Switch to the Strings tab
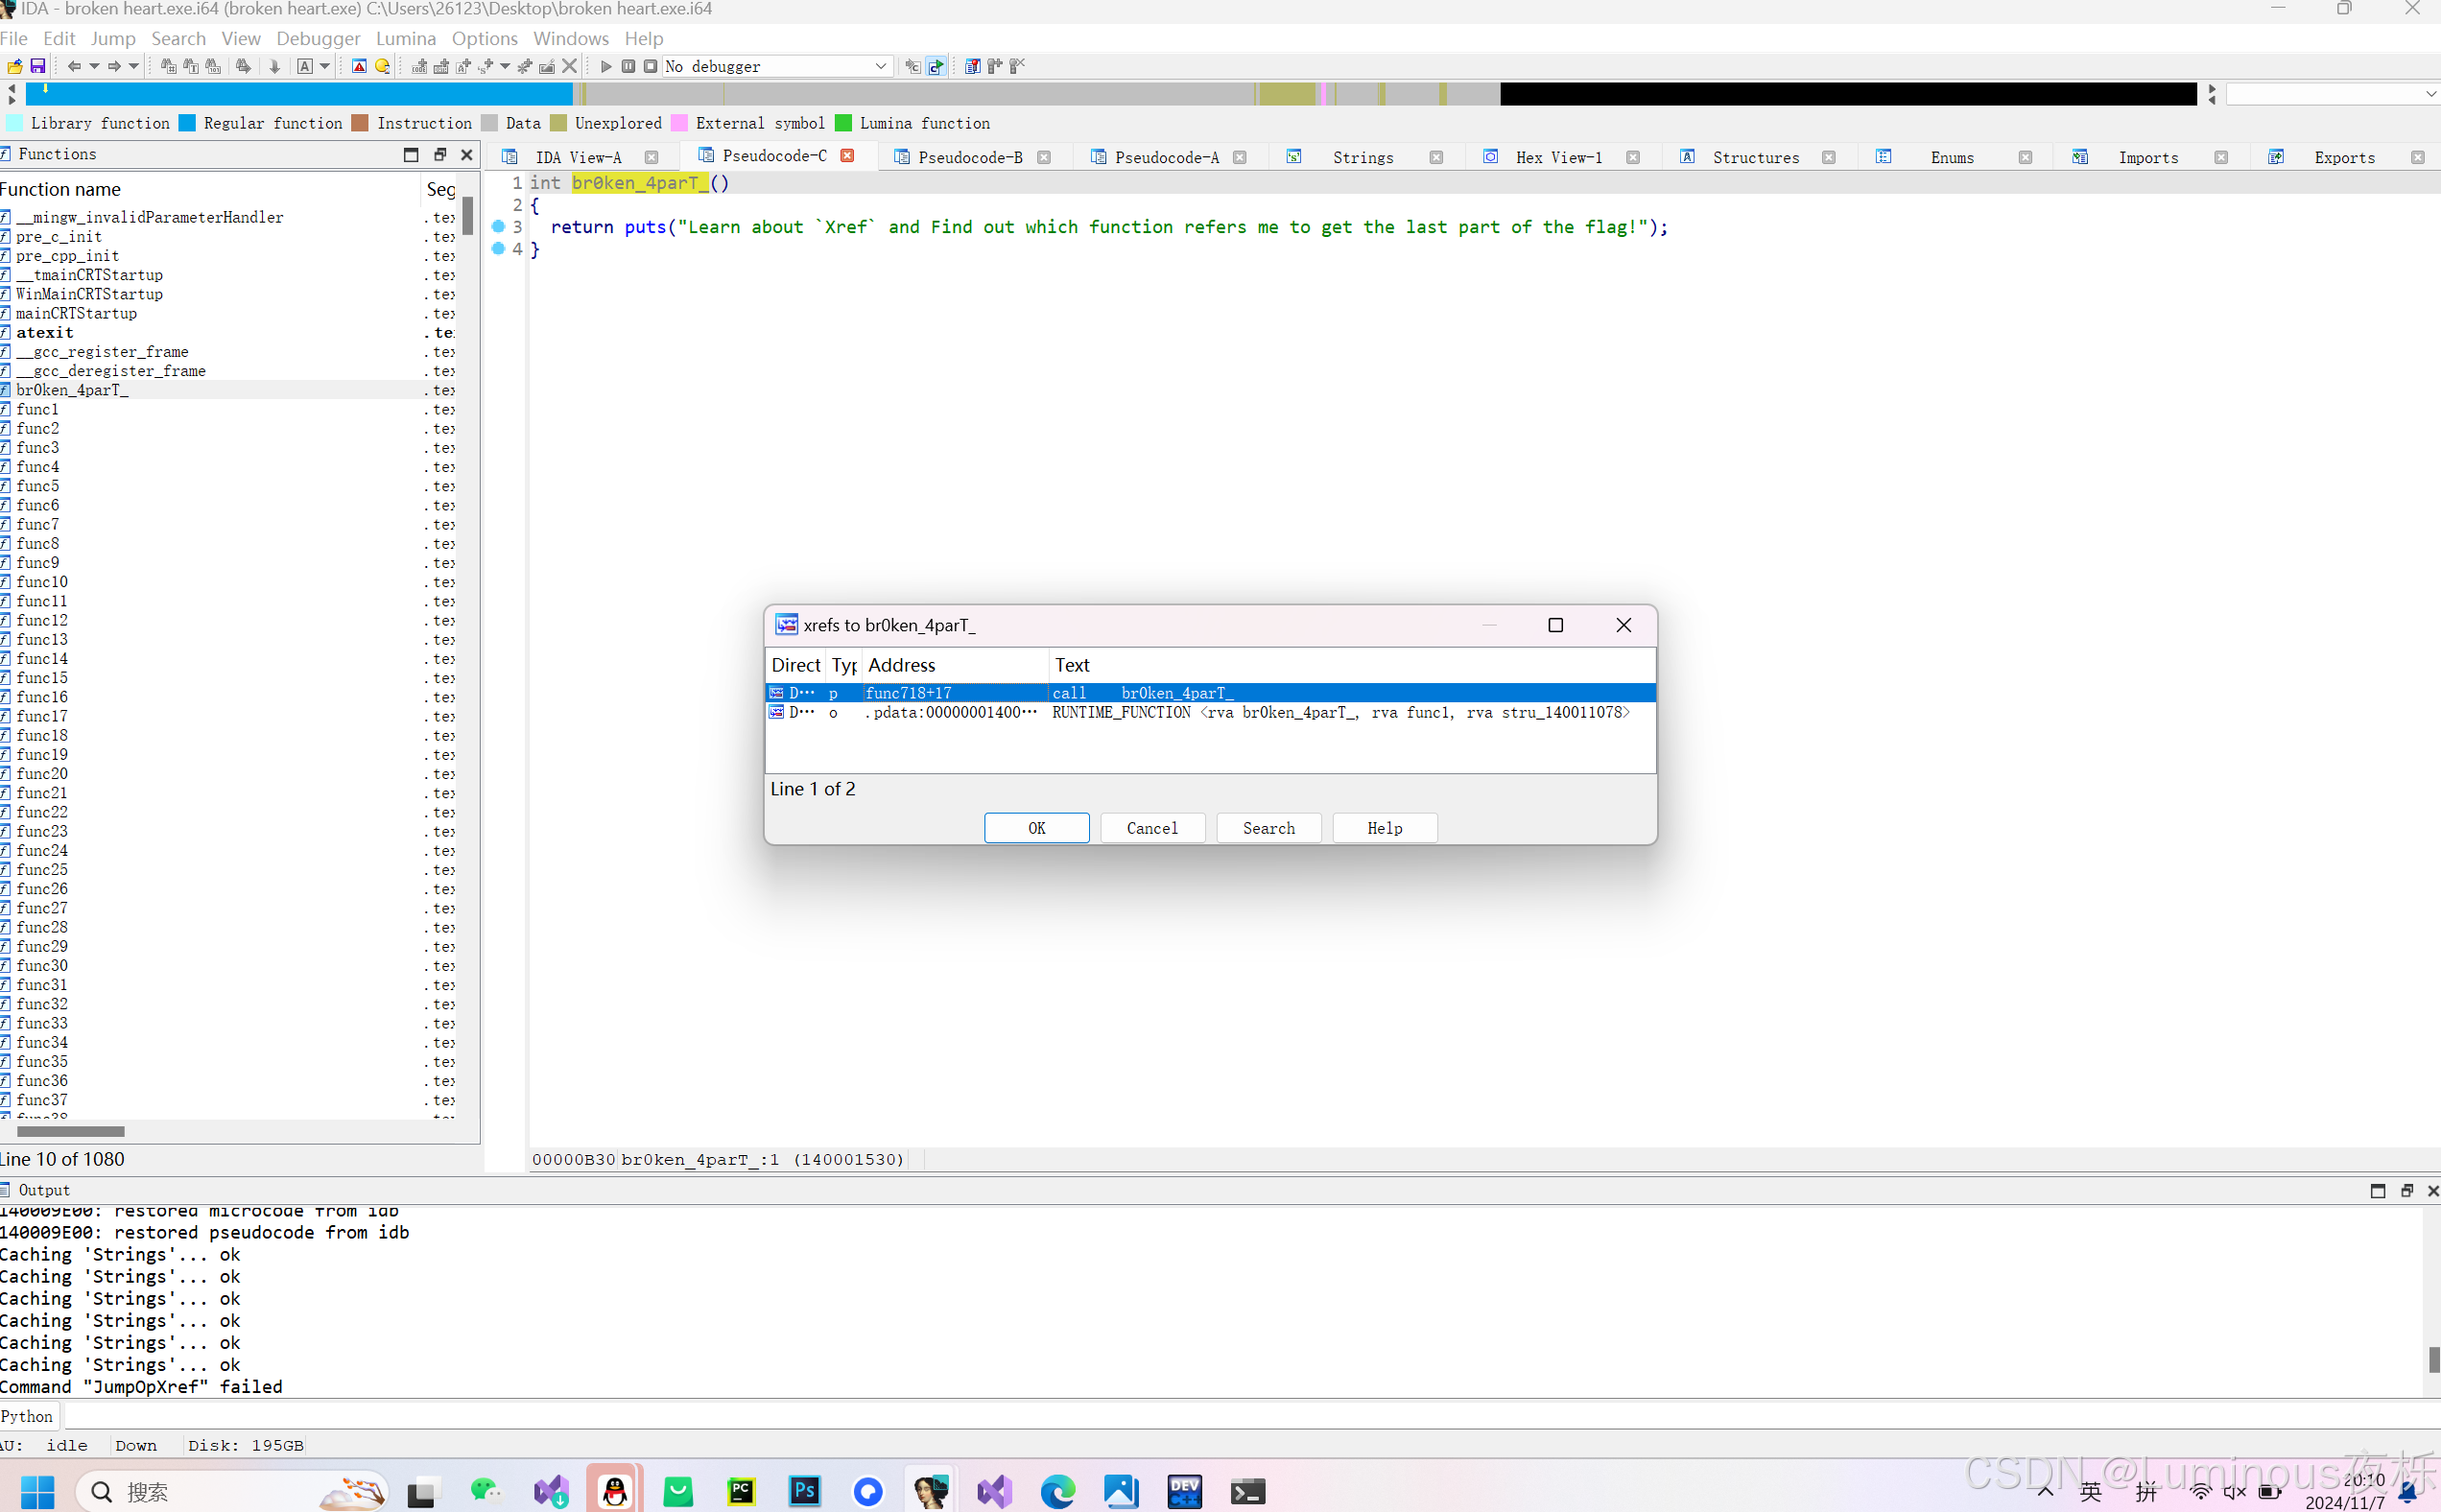 click(1362, 157)
